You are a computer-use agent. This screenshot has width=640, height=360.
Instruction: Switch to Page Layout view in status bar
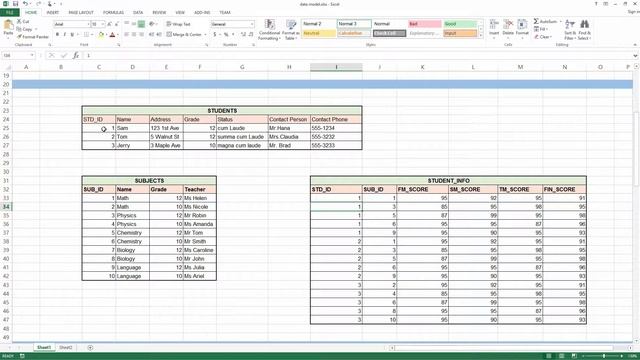point(562,356)
